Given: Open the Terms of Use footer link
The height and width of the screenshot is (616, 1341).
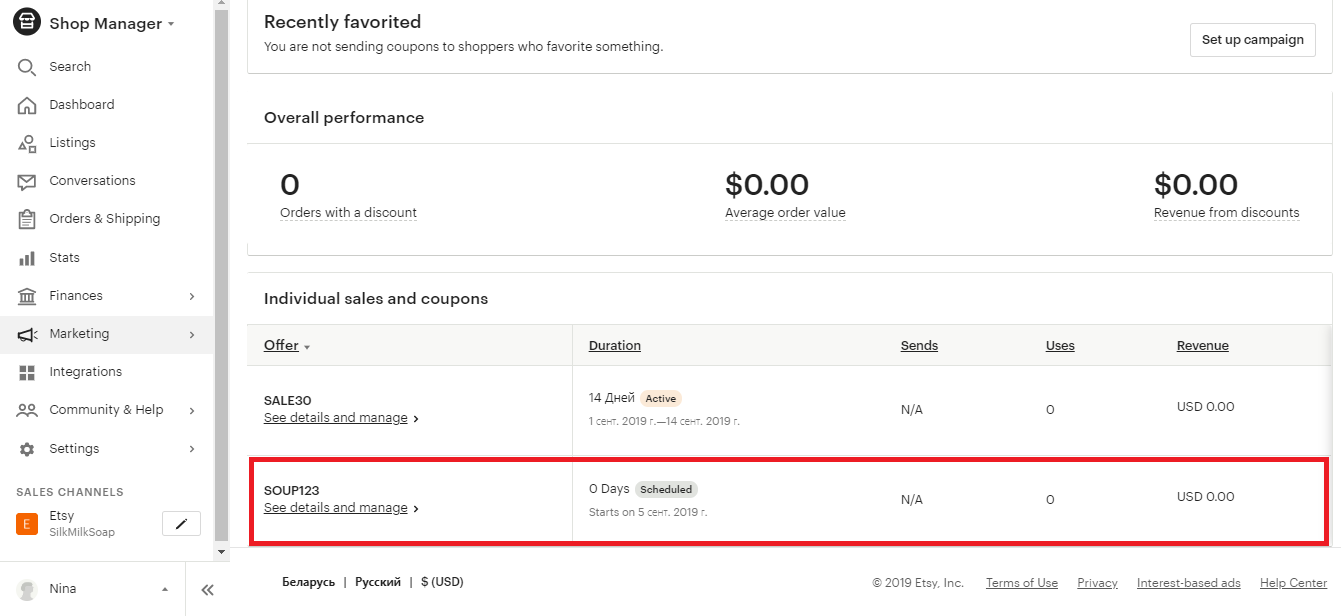Looking at the screenshot, I should 1021,583.
